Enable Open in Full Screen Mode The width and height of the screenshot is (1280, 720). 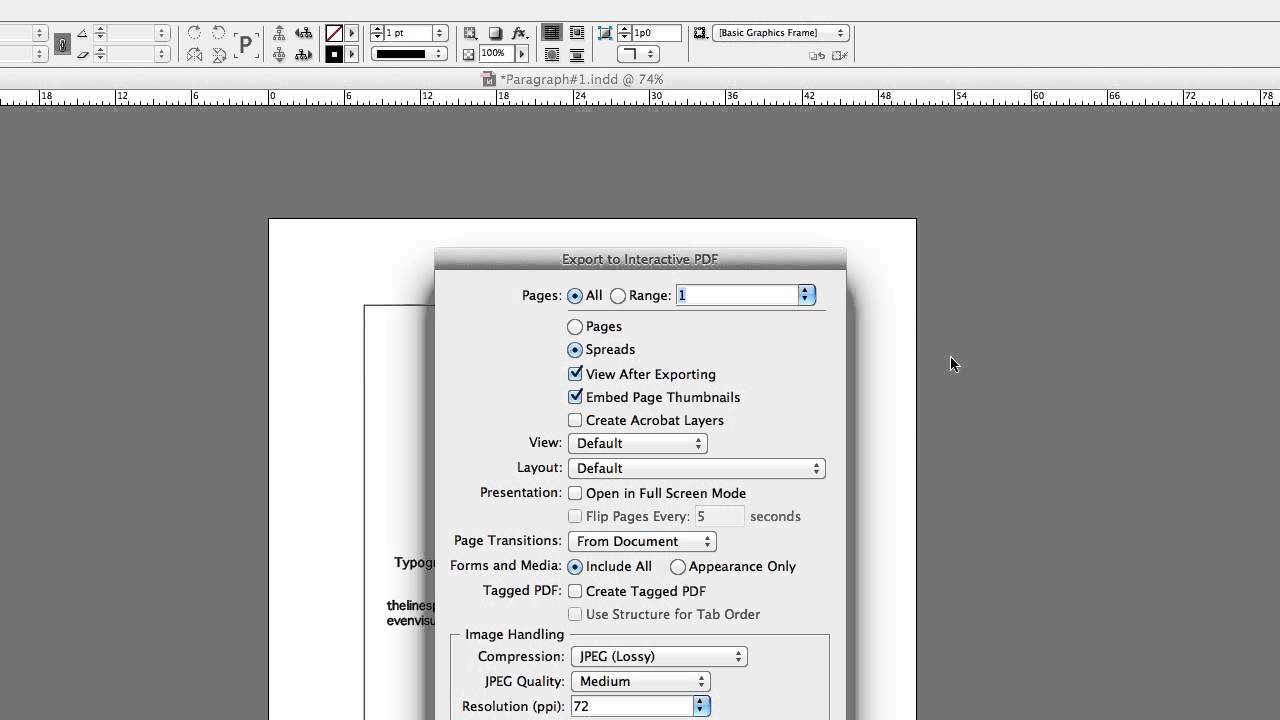click(575, 493)
